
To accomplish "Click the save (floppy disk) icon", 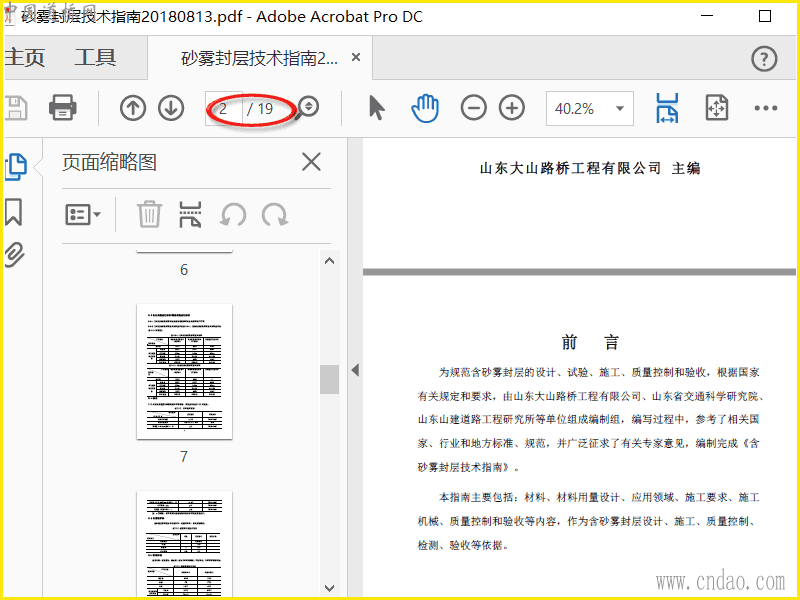I will tap(15, 108).
